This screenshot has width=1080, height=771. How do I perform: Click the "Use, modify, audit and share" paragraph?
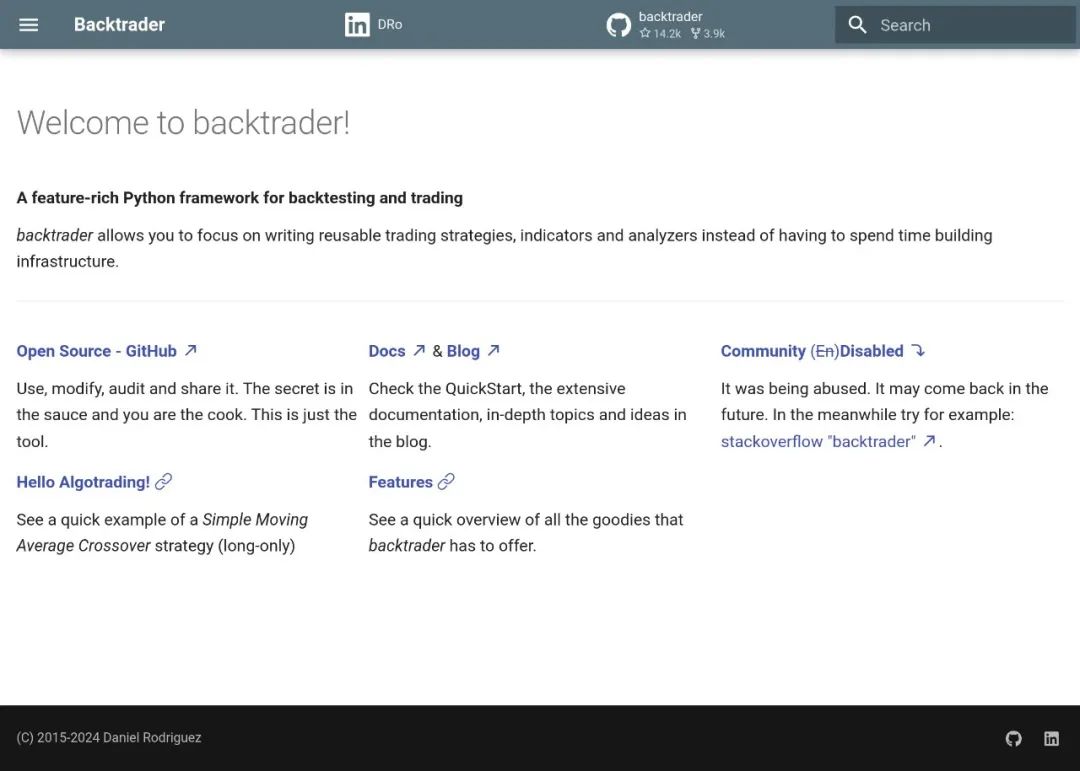tap(186, 414)
